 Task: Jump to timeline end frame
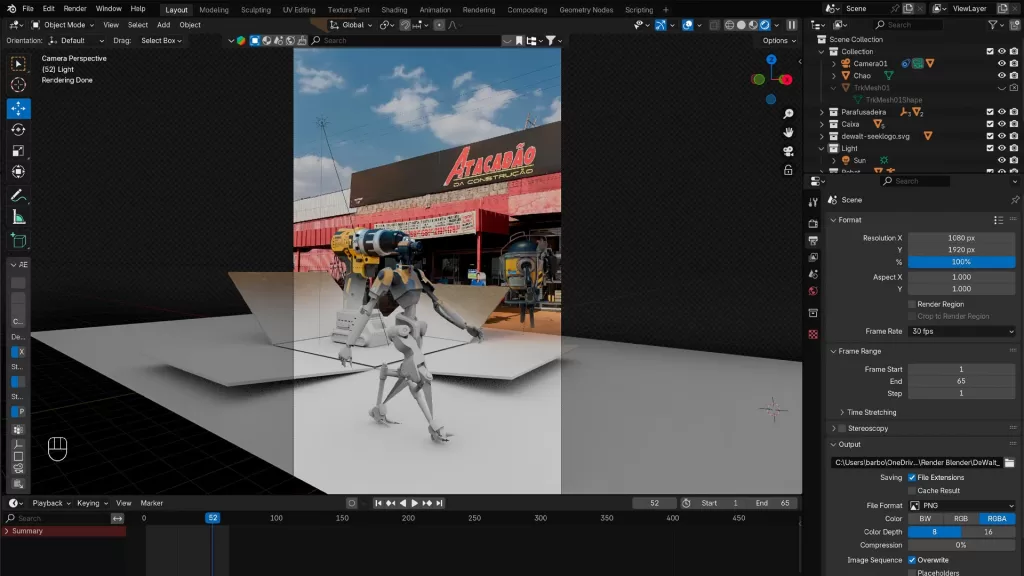pos(440,503)
